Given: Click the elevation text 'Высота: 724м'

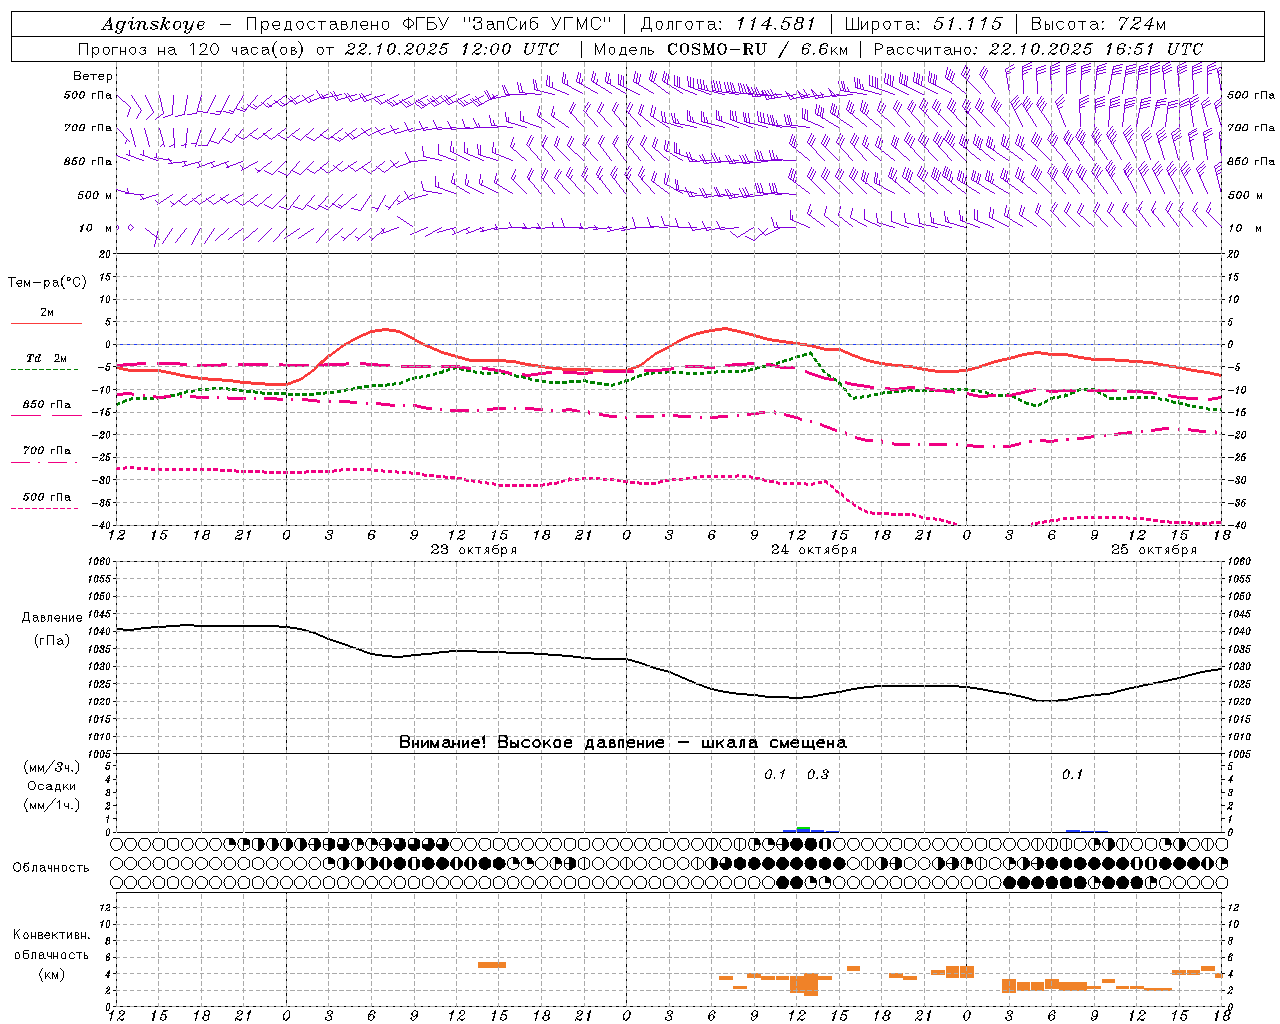Looking at the screenshot, I should [1098, 24].
